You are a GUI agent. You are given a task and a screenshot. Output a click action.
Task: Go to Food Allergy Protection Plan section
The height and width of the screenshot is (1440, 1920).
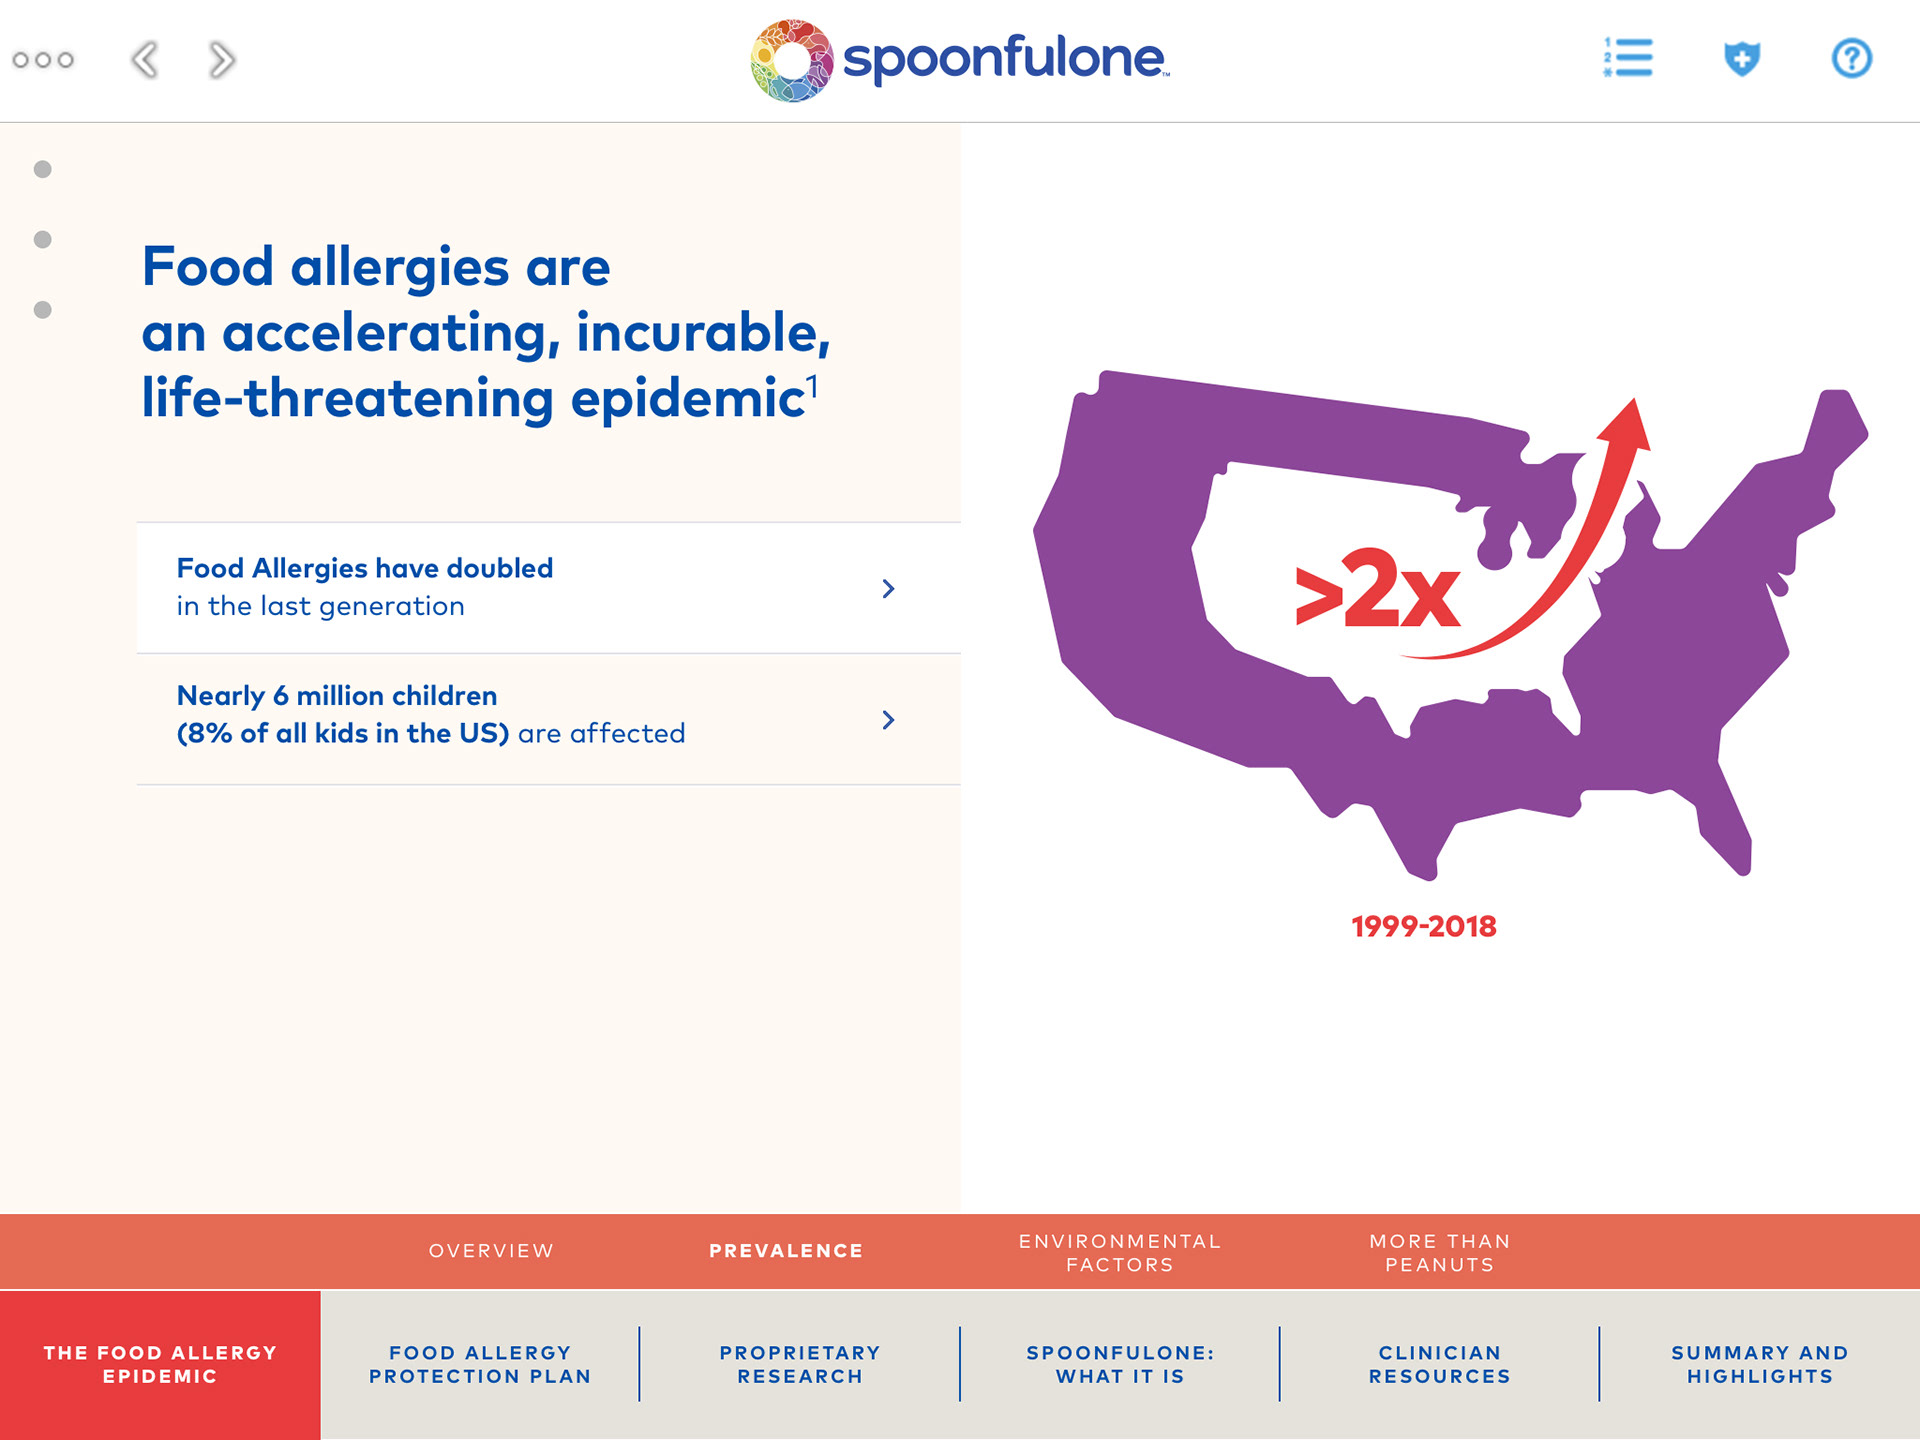point(480,1364)
